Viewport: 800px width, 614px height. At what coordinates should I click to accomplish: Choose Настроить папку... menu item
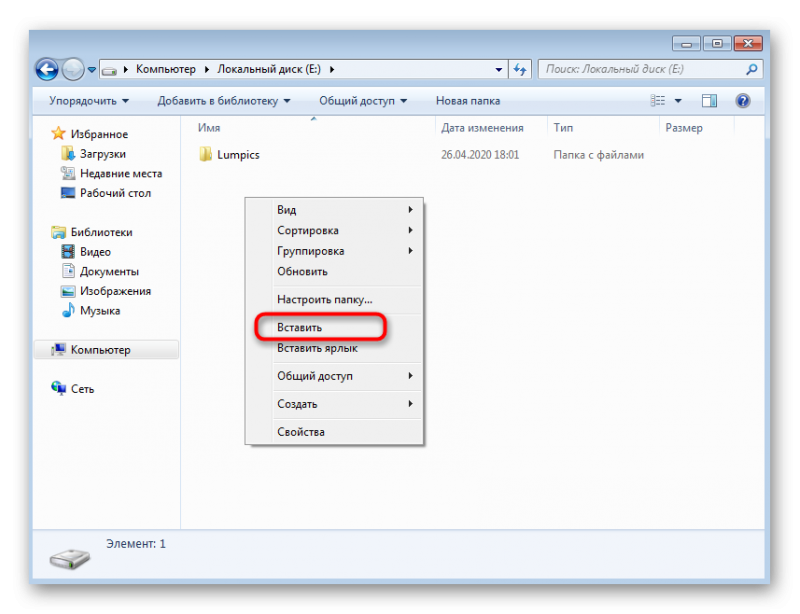335,300
